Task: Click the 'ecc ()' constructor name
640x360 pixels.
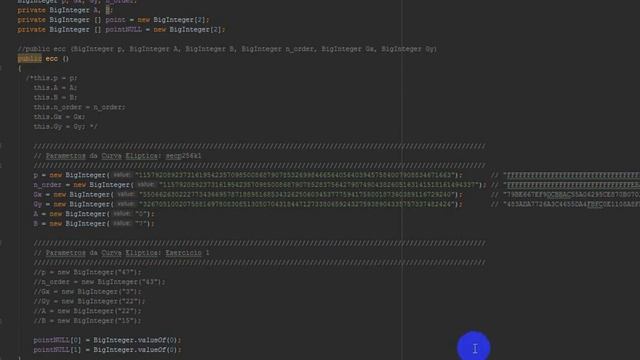Action: tap(57, 59)
